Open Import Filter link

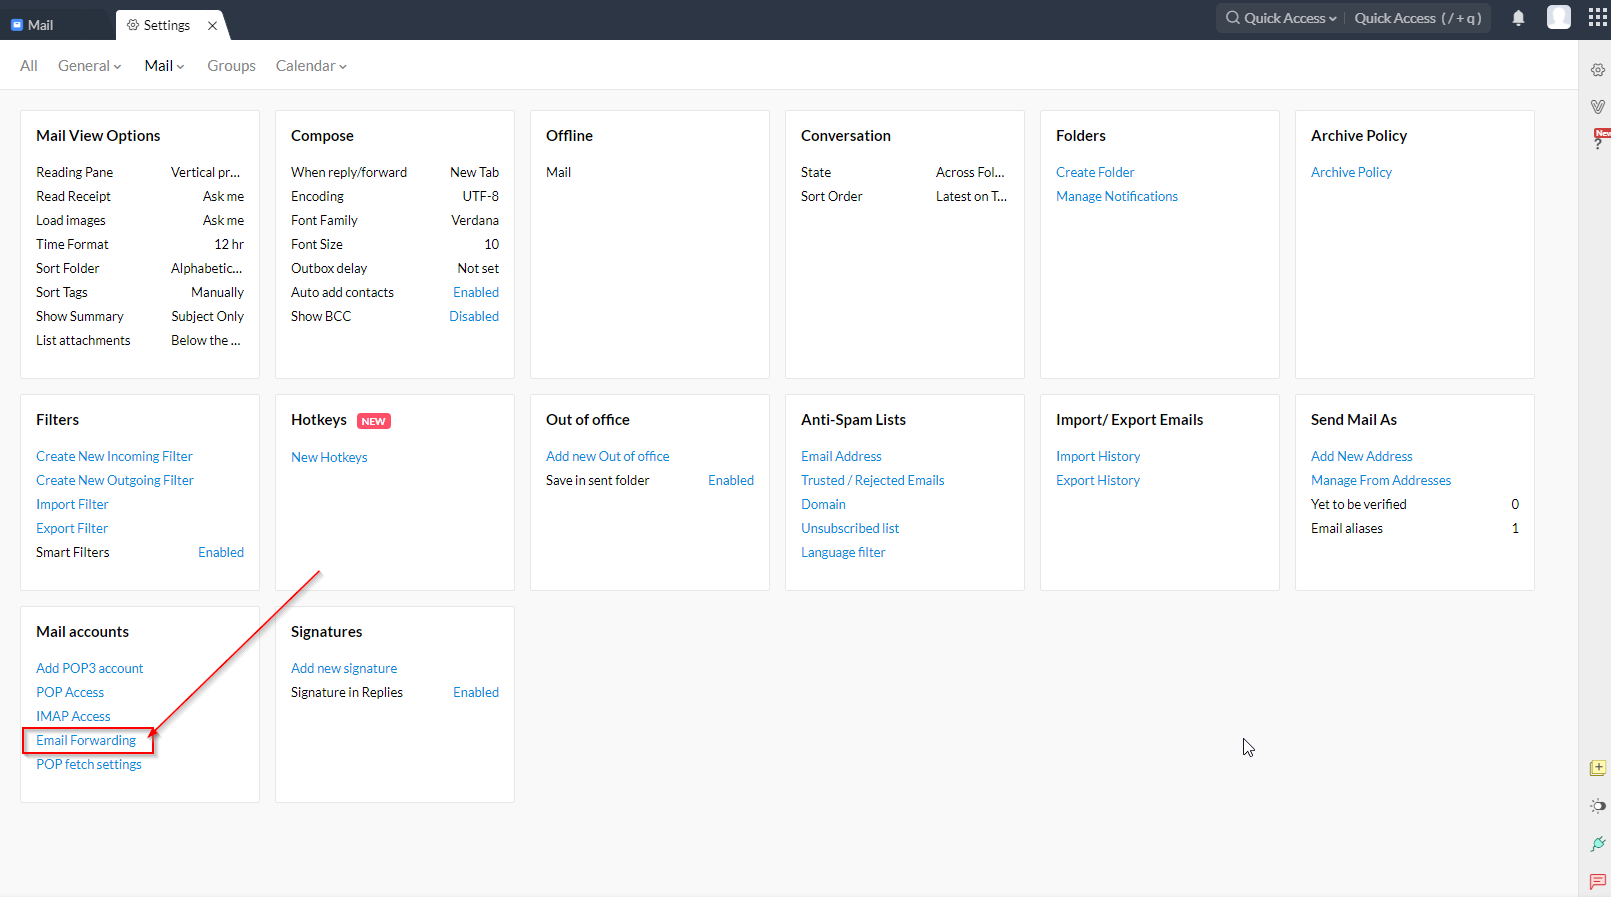point(72,504)
